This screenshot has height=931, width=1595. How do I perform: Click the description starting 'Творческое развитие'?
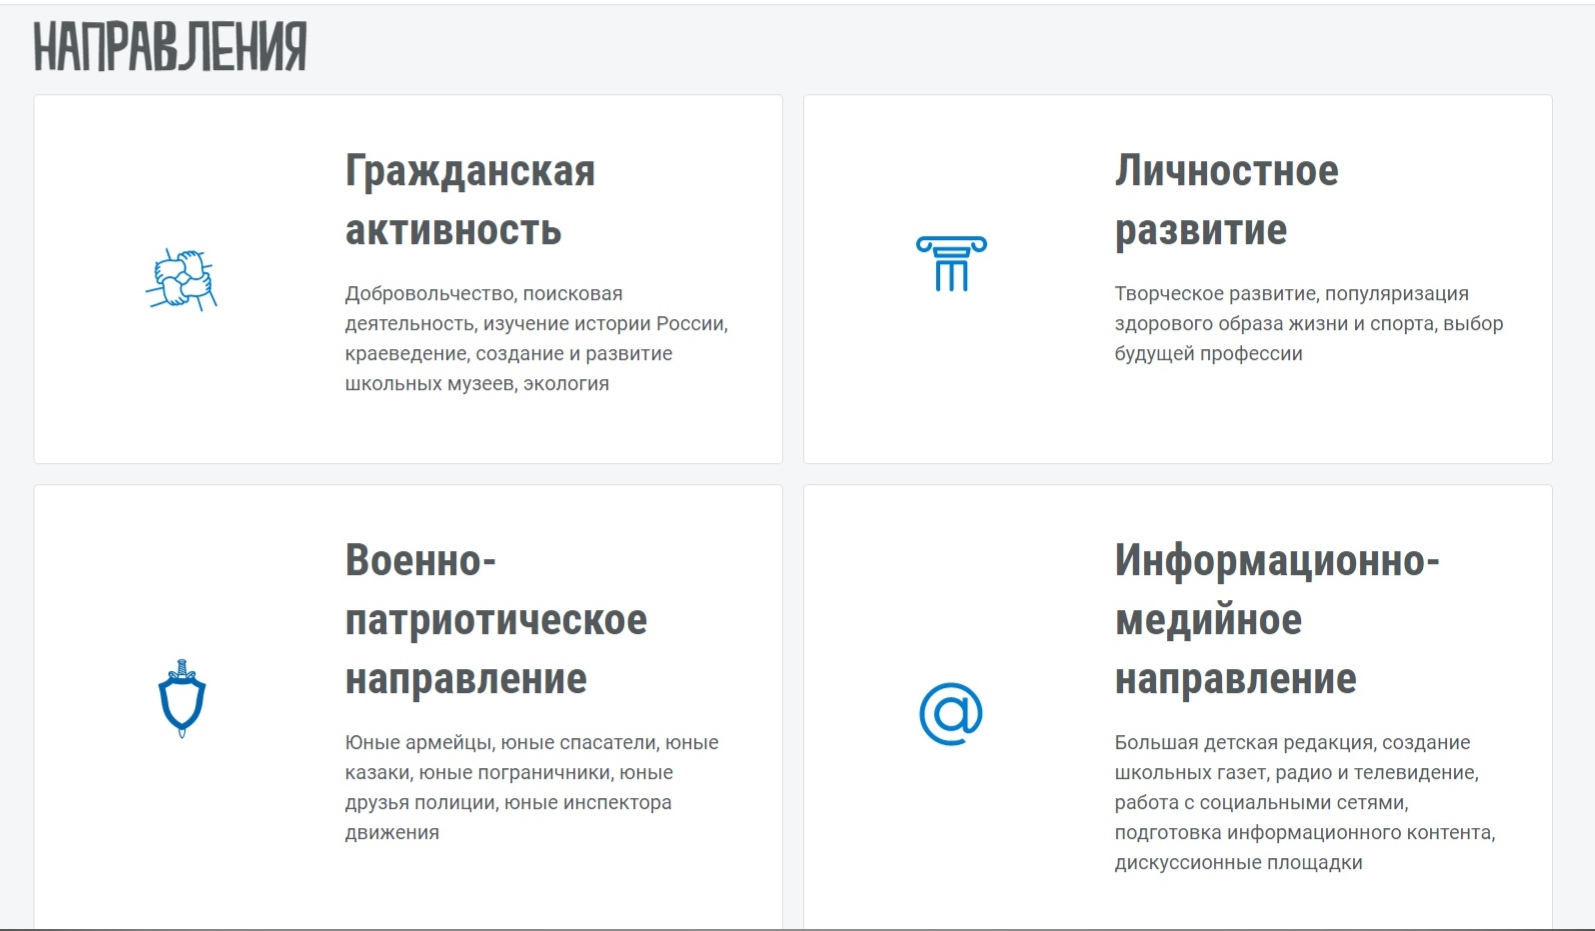point(1309,323)
